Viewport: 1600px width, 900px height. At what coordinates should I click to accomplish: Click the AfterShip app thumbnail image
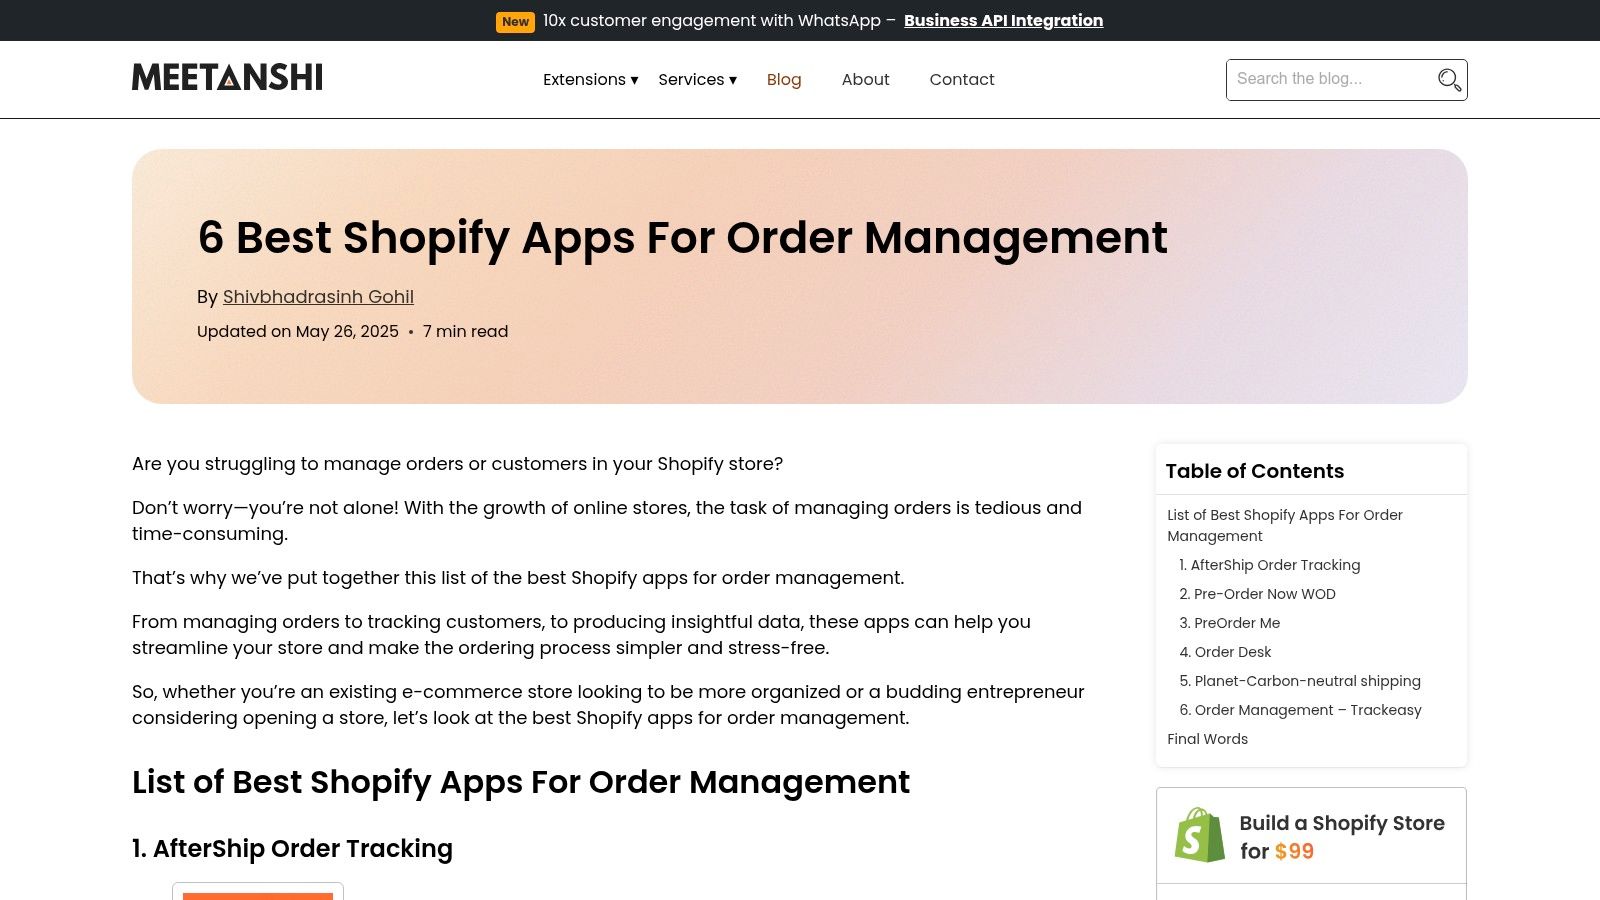pyautogui.click(x=258, y=891)
